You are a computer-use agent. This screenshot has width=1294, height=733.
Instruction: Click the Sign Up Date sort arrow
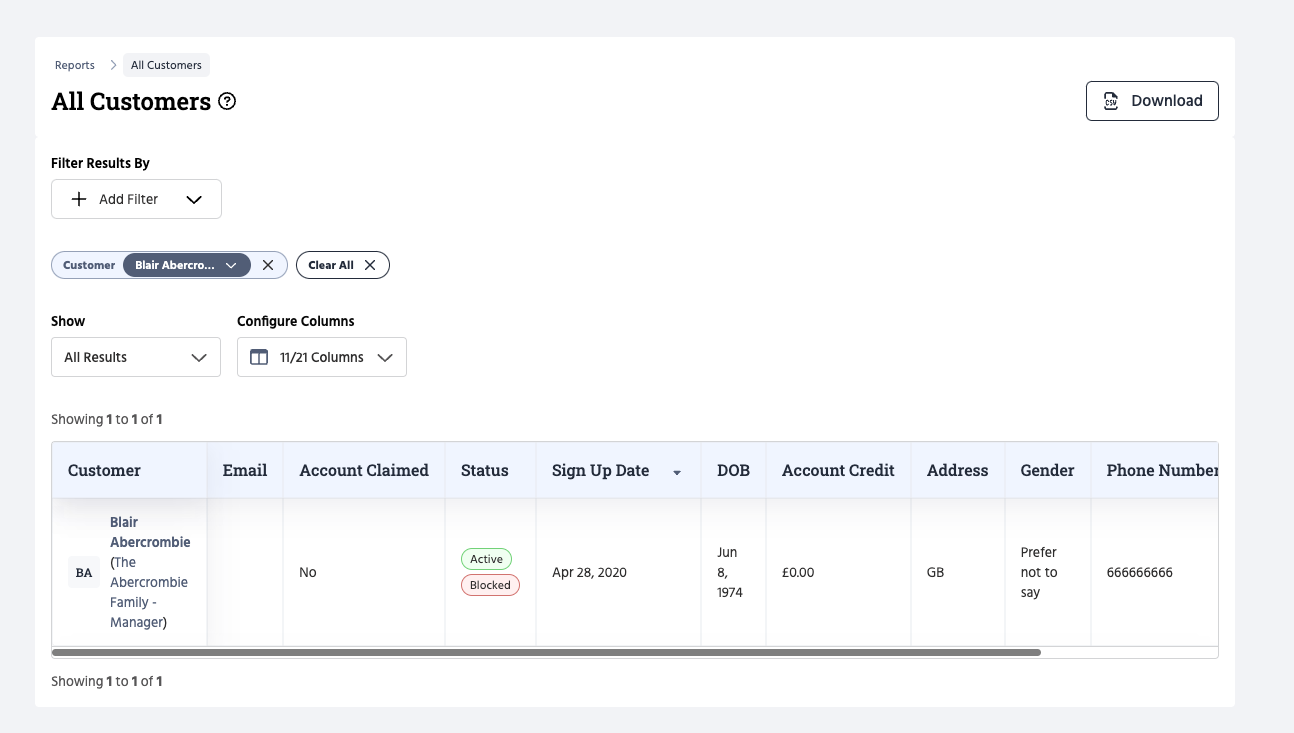tap(677, 472)
